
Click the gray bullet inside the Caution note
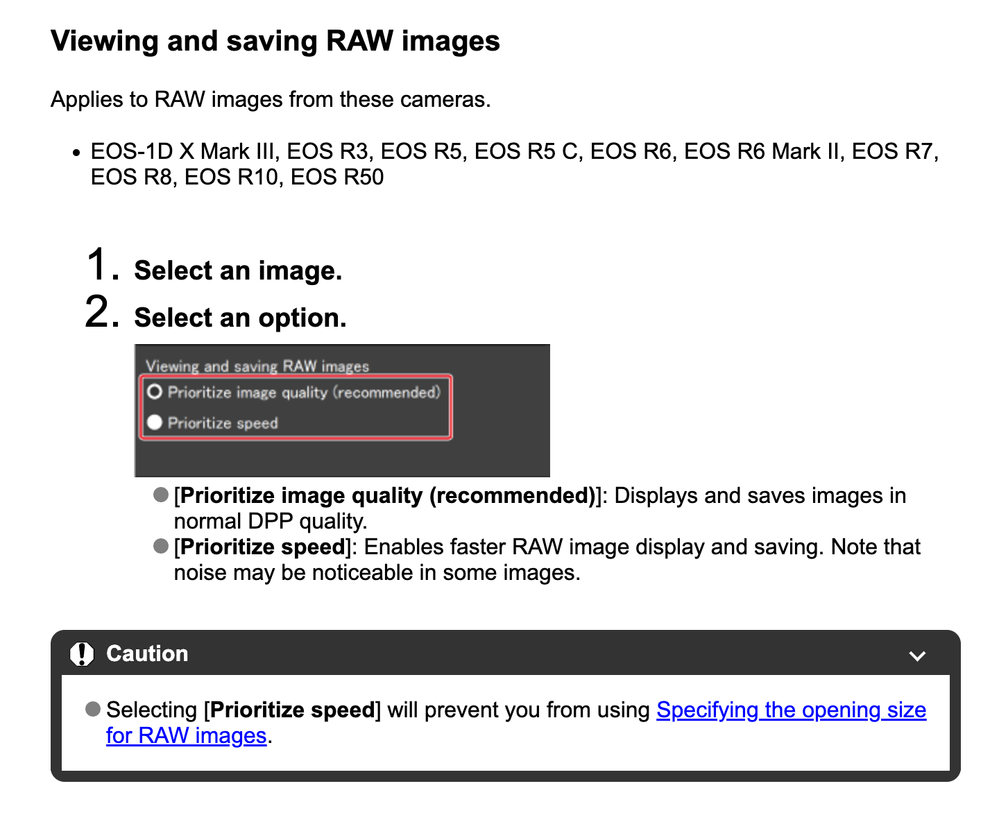pos(93,709)
